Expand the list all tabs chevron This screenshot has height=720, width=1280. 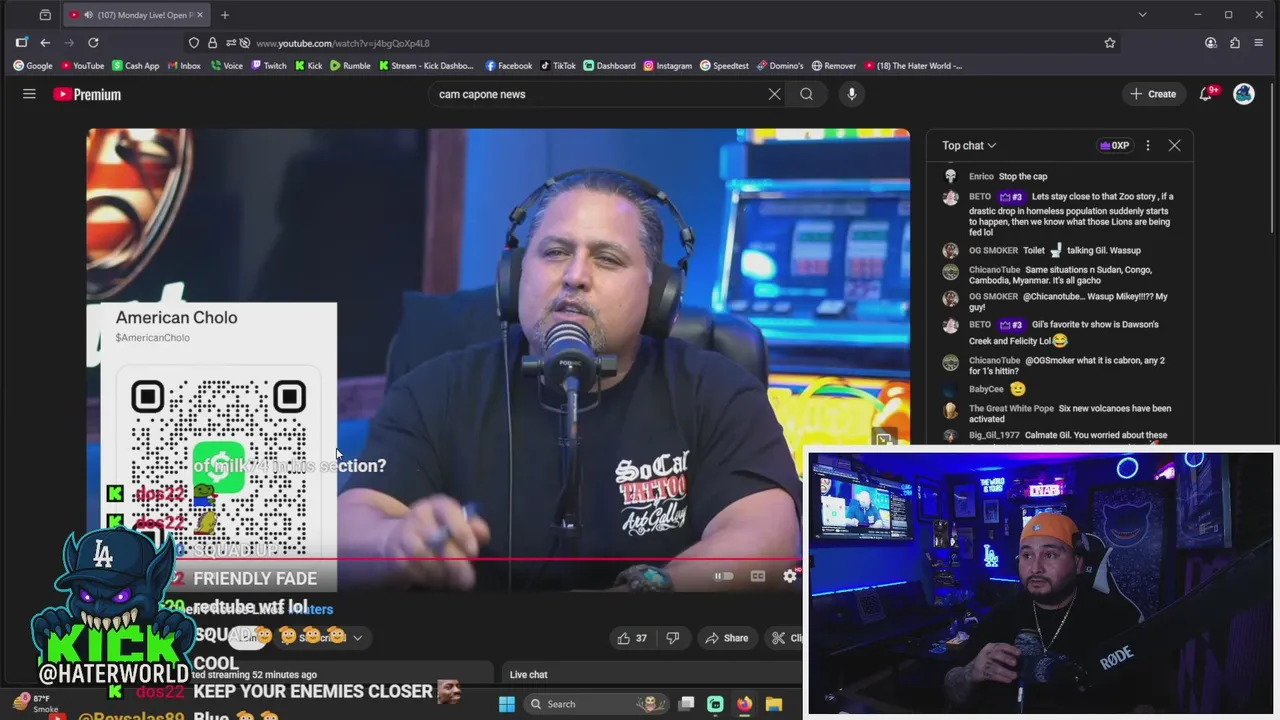point(1142,15)
